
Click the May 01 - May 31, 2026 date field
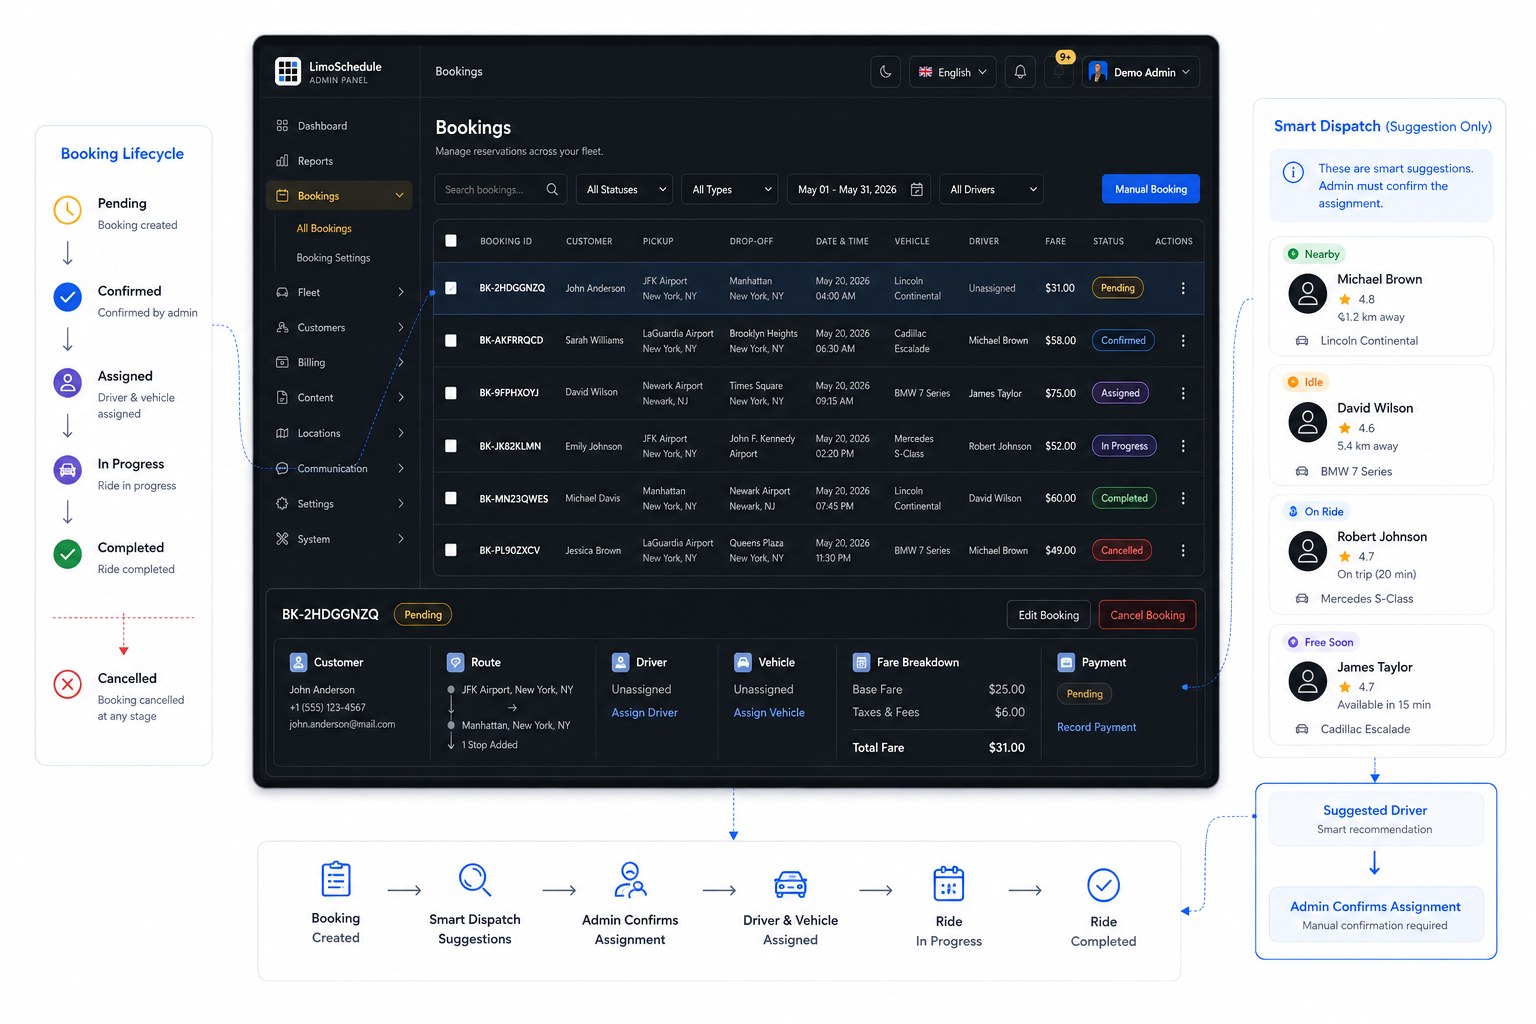click(x=859, y=189)
